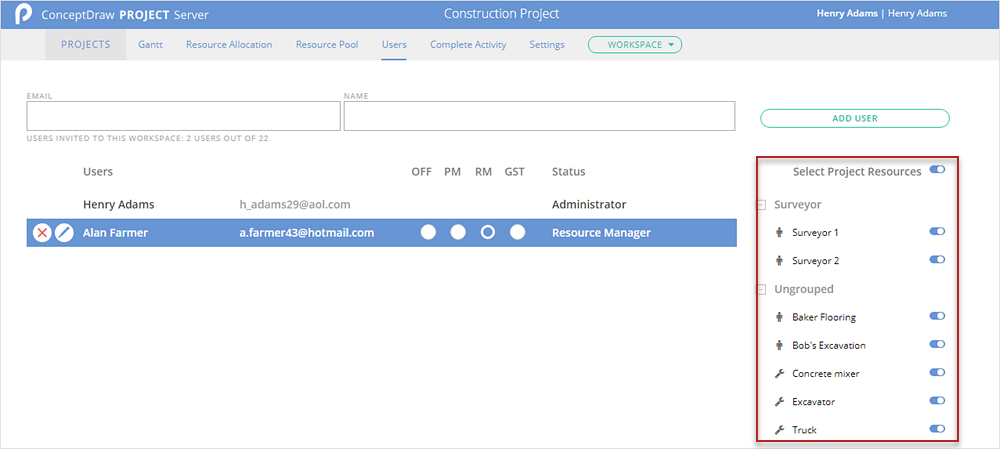
Task: Click the person icon next to Surveyor 2
Action: [x=779, y=261]
